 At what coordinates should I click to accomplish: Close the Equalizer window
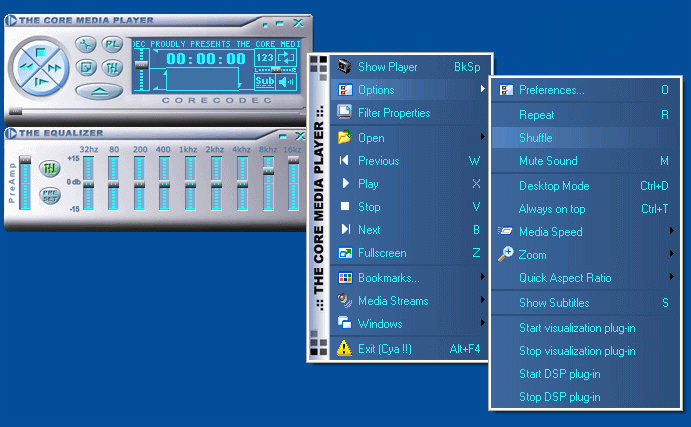(300, 136)
